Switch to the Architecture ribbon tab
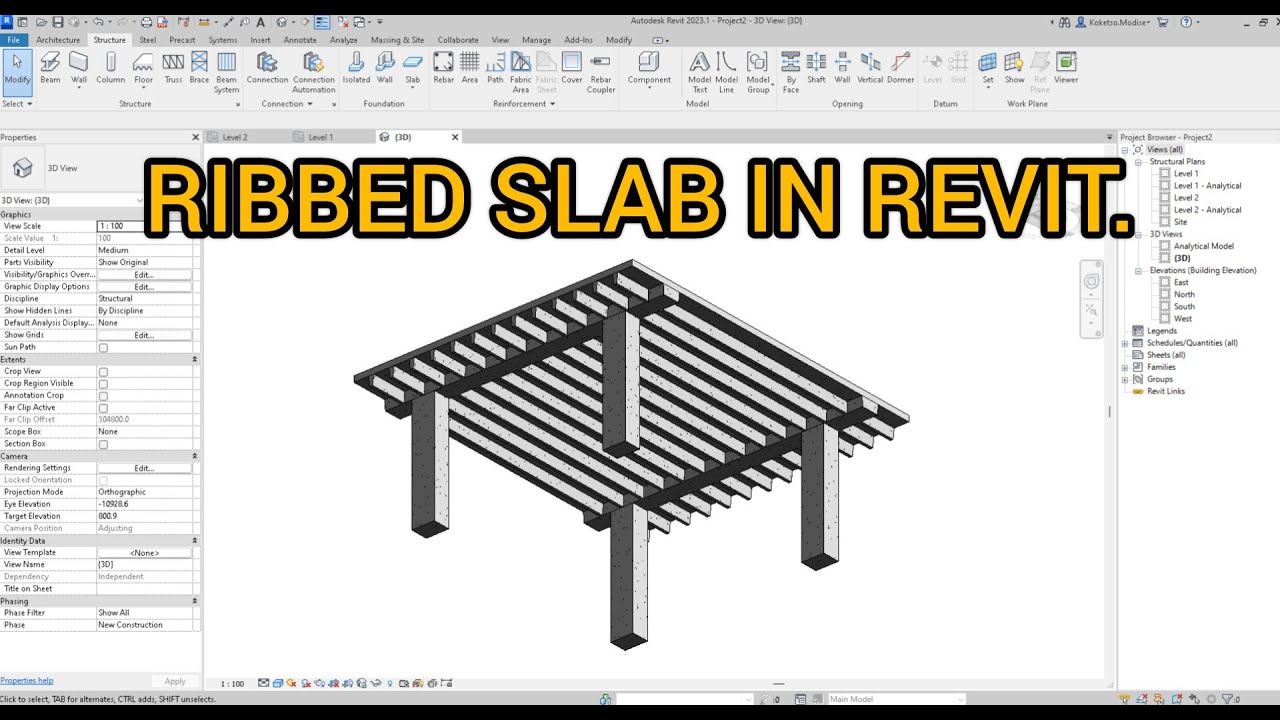Image resolution: width=1280 pixels, height=720 pixels. tap(58, 40)
